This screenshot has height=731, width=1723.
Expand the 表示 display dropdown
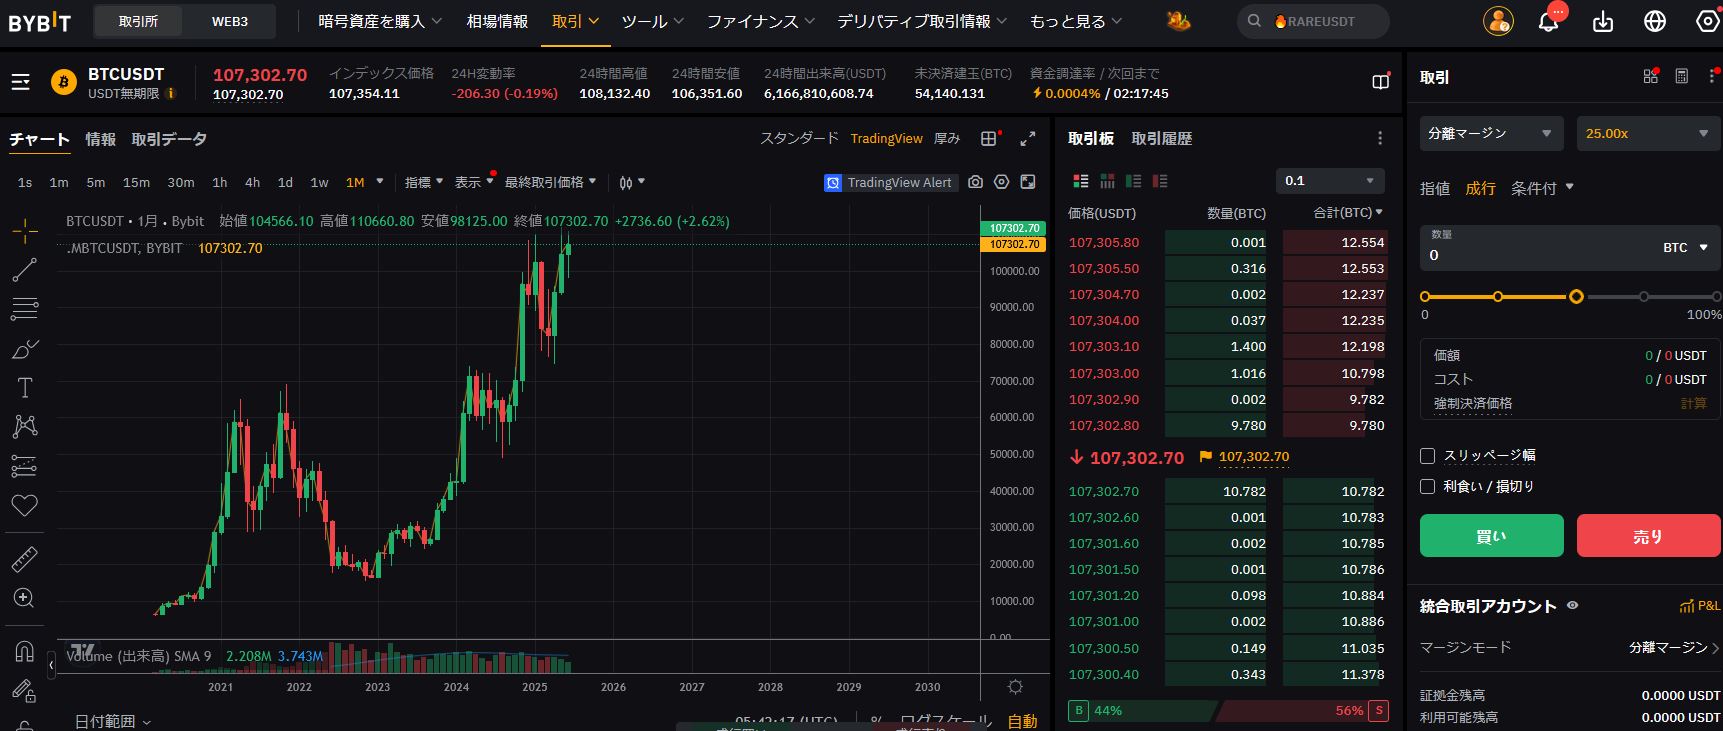(474, 182)
